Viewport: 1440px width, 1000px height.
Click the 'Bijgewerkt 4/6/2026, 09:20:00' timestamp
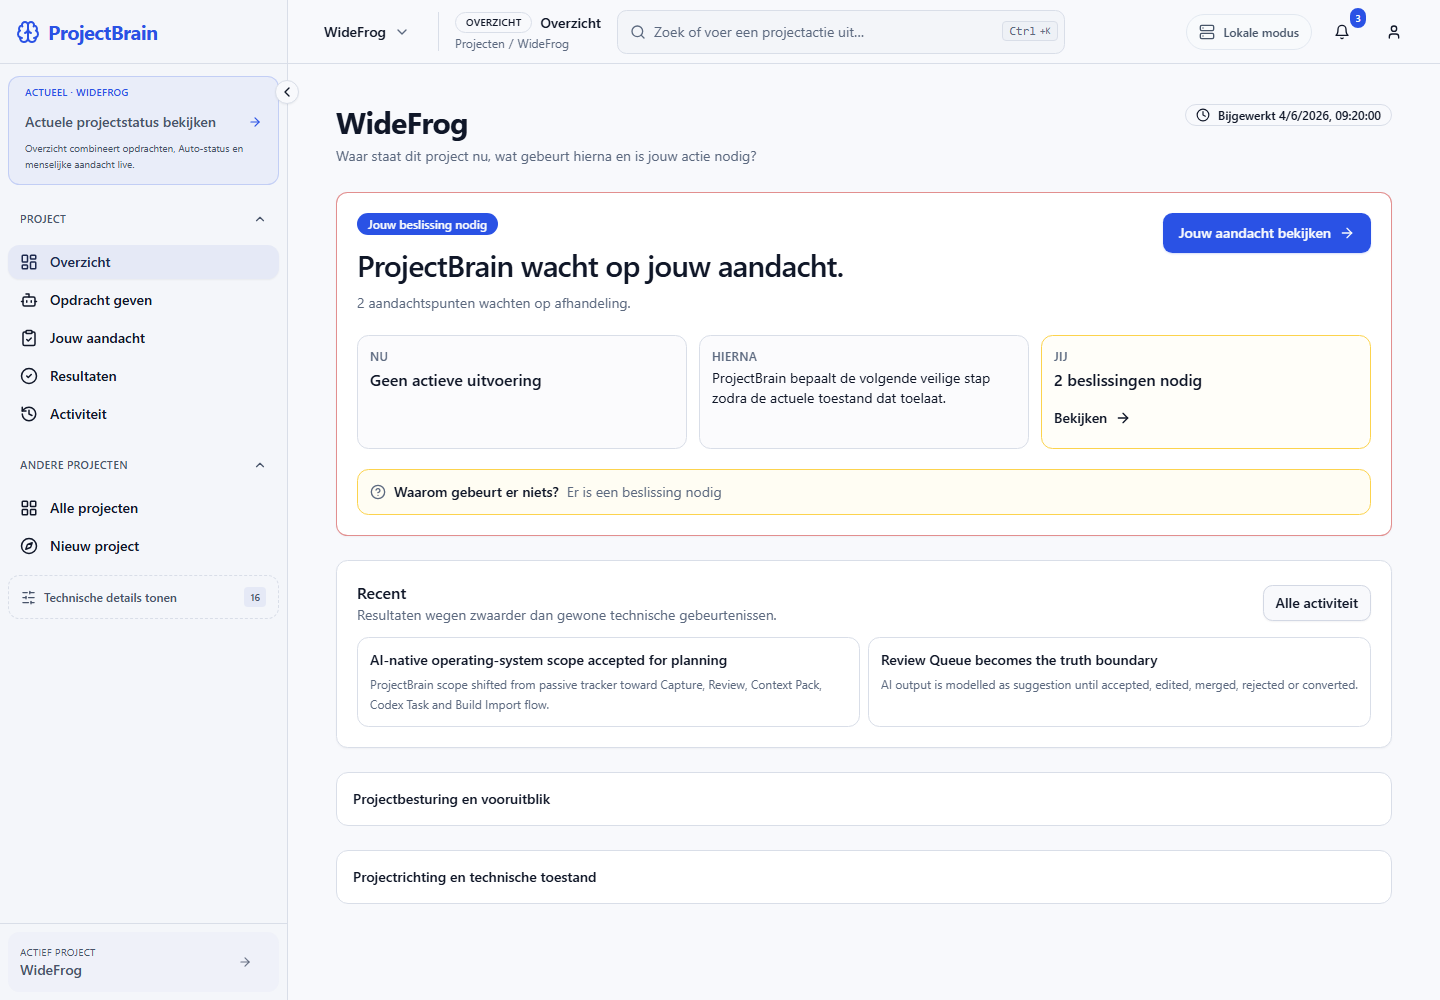[1288, 115]
